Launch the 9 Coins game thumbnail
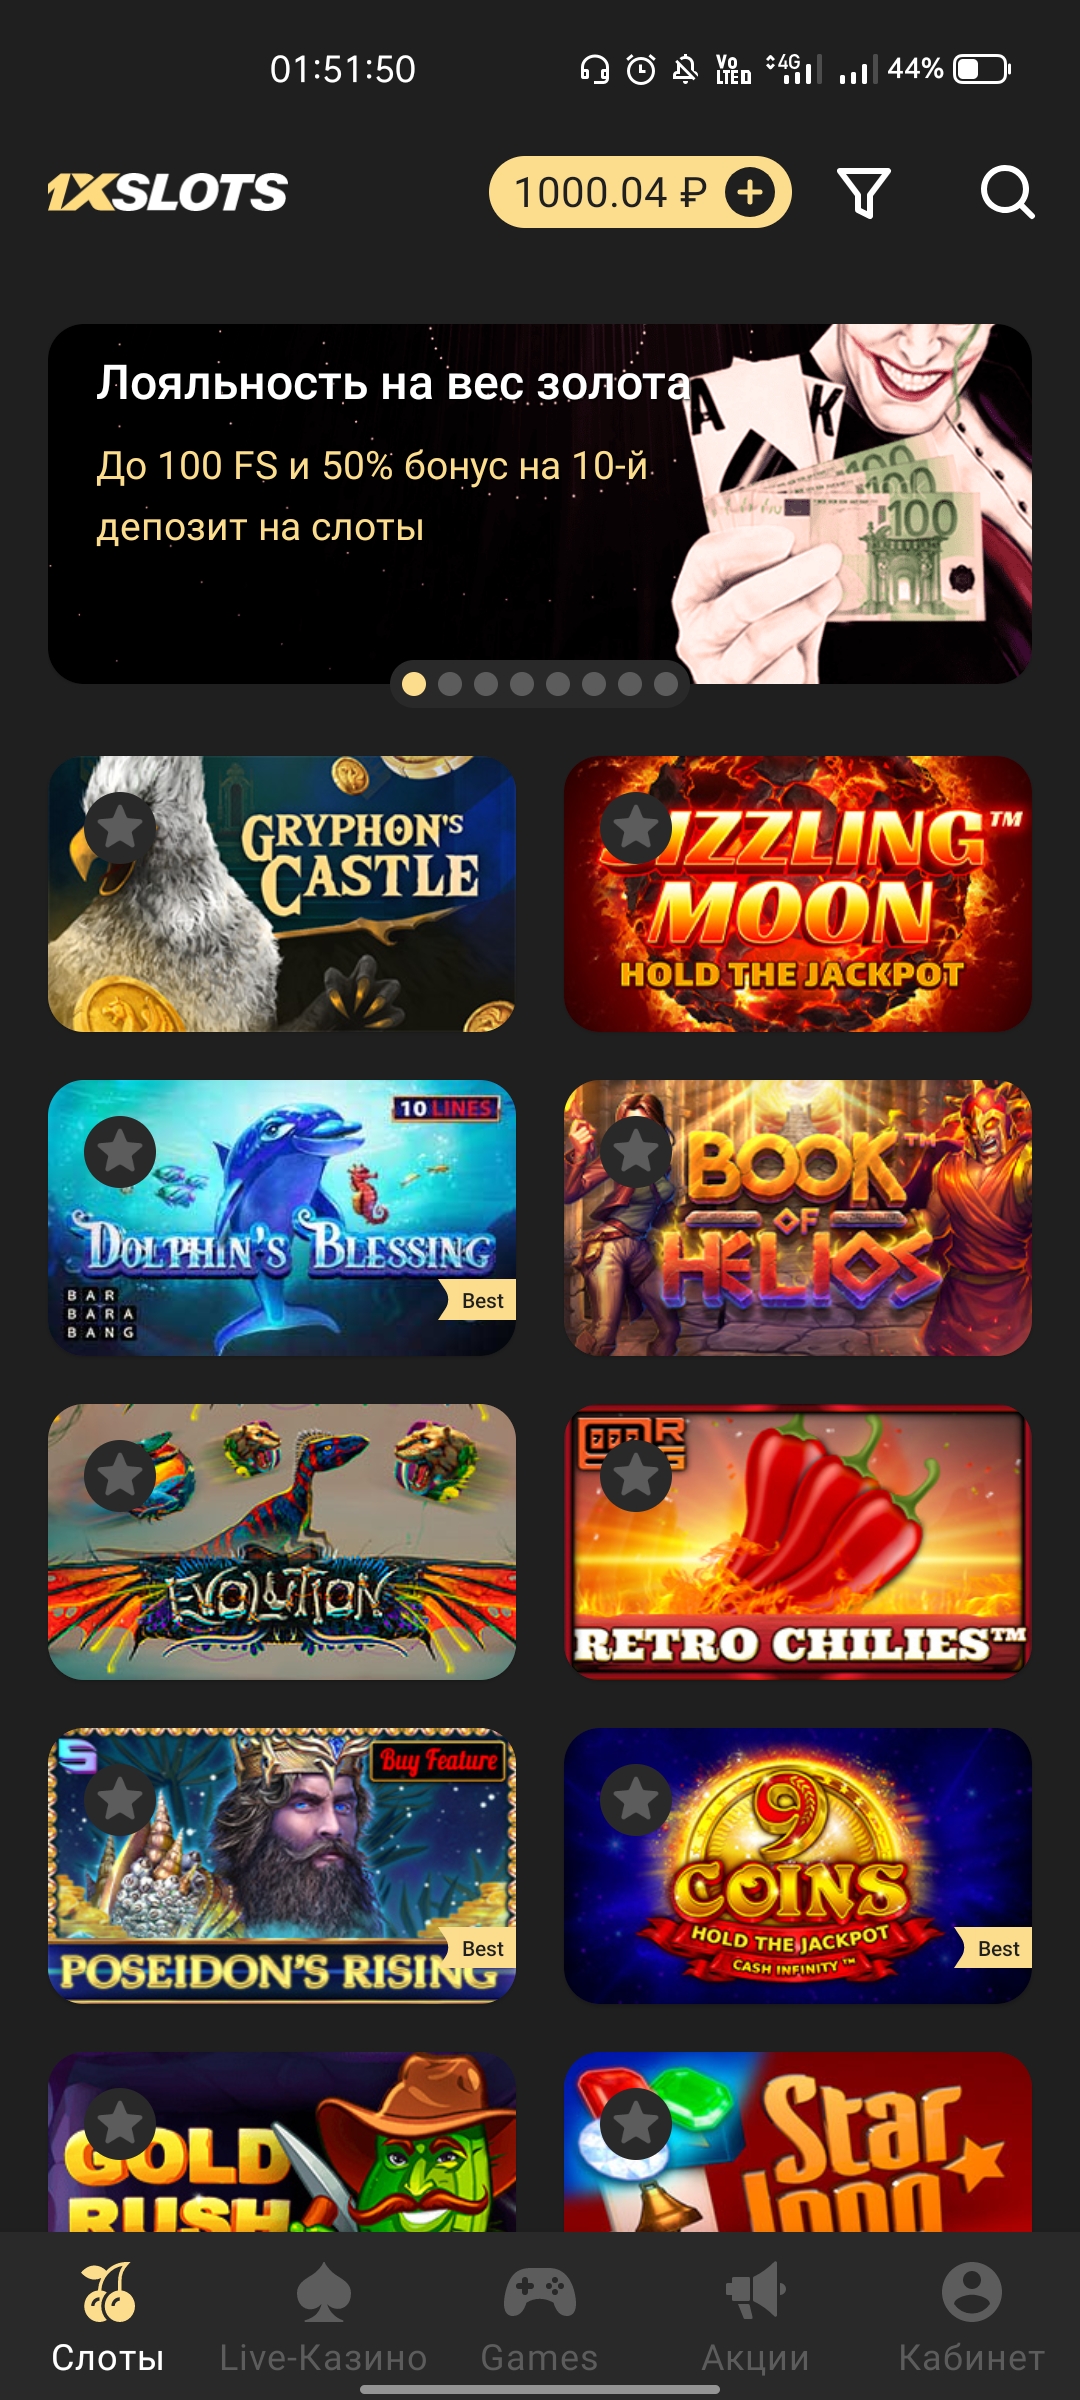The width and height of the screenshot is (1080, 2400). point(798,1866)
